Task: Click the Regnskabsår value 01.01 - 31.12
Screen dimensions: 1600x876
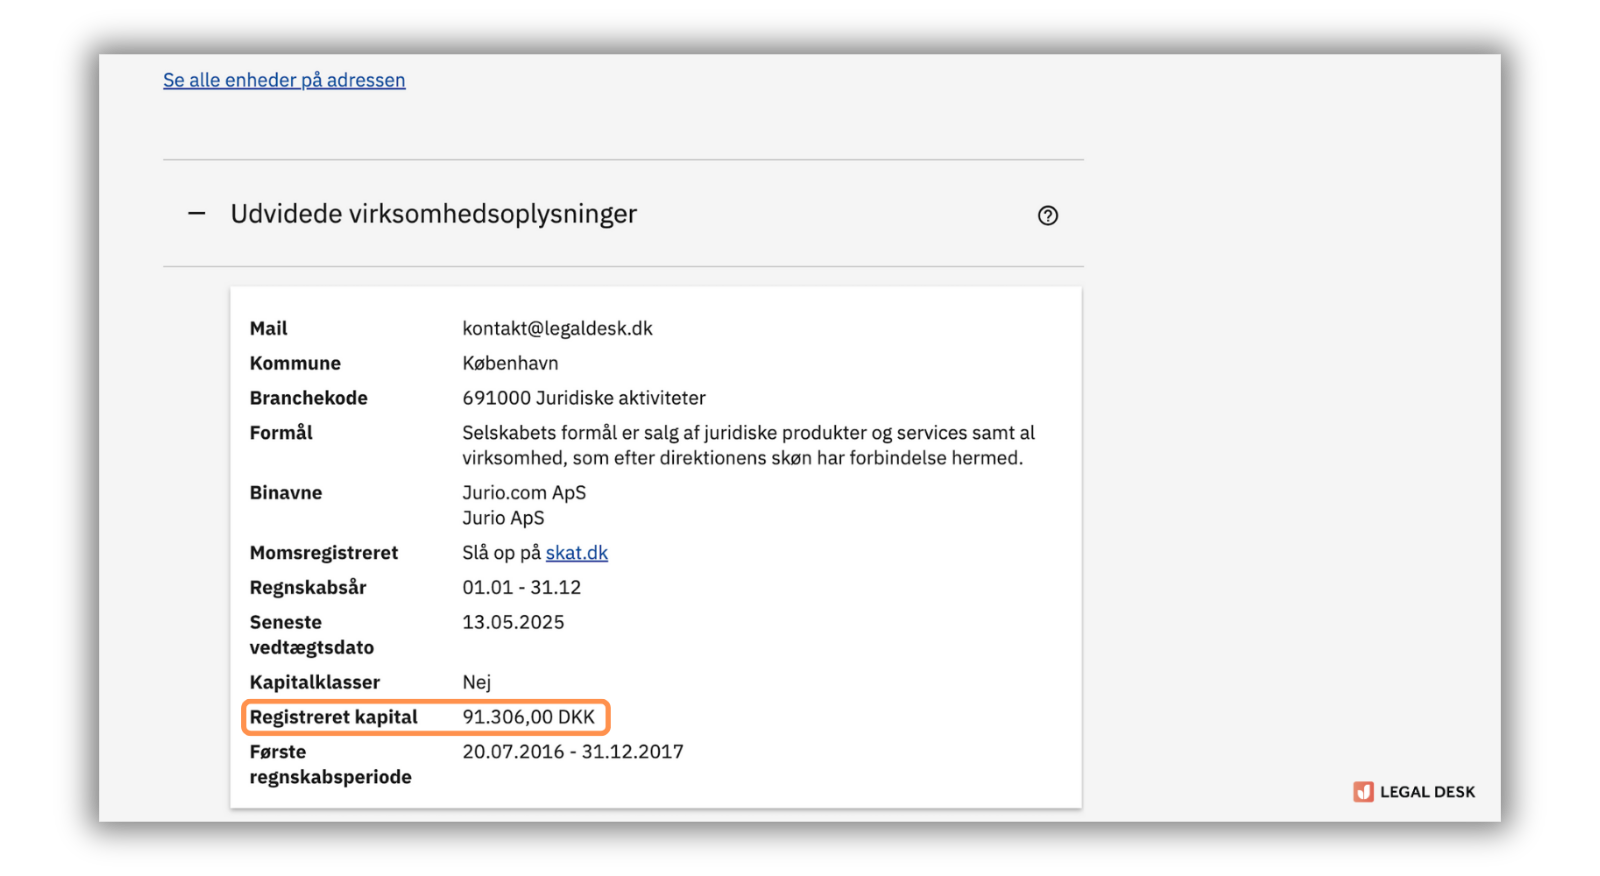Action: click(x=521, y=588)
